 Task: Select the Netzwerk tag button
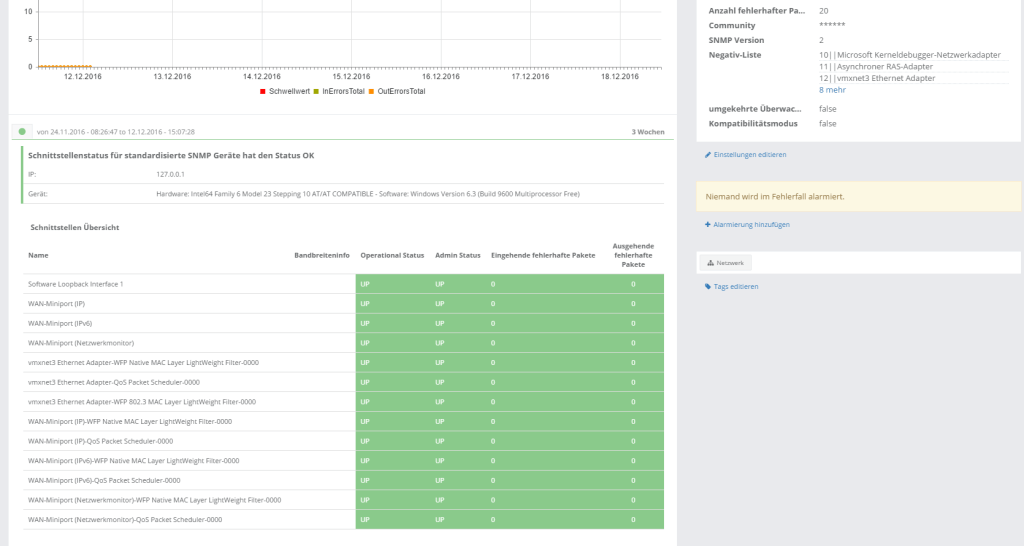[x=724, y=263]
